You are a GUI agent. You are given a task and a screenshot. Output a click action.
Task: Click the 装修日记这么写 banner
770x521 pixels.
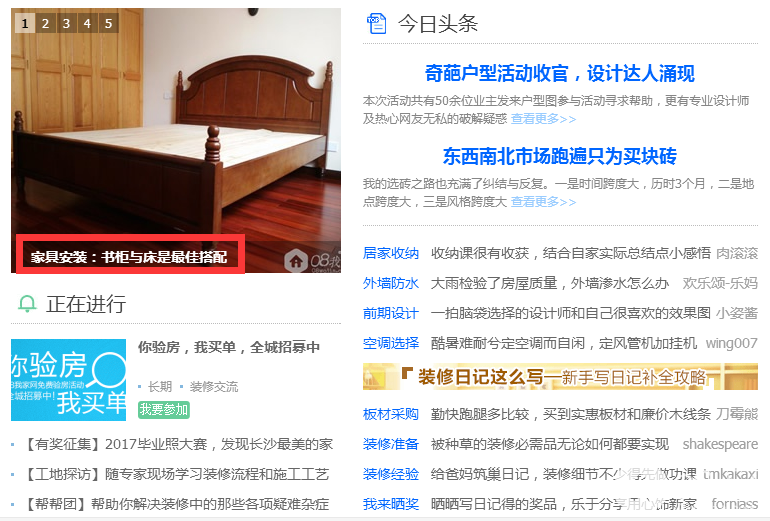560,377
